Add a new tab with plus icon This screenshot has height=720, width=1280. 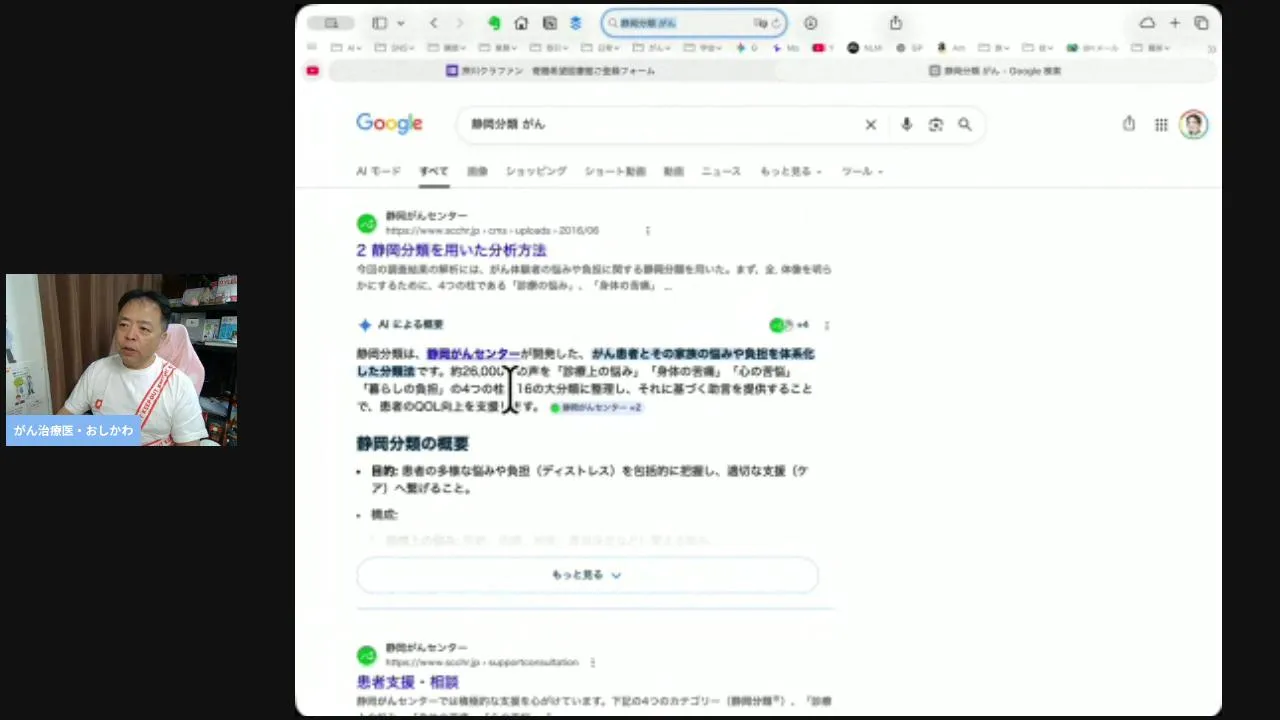click(1175, 23)
